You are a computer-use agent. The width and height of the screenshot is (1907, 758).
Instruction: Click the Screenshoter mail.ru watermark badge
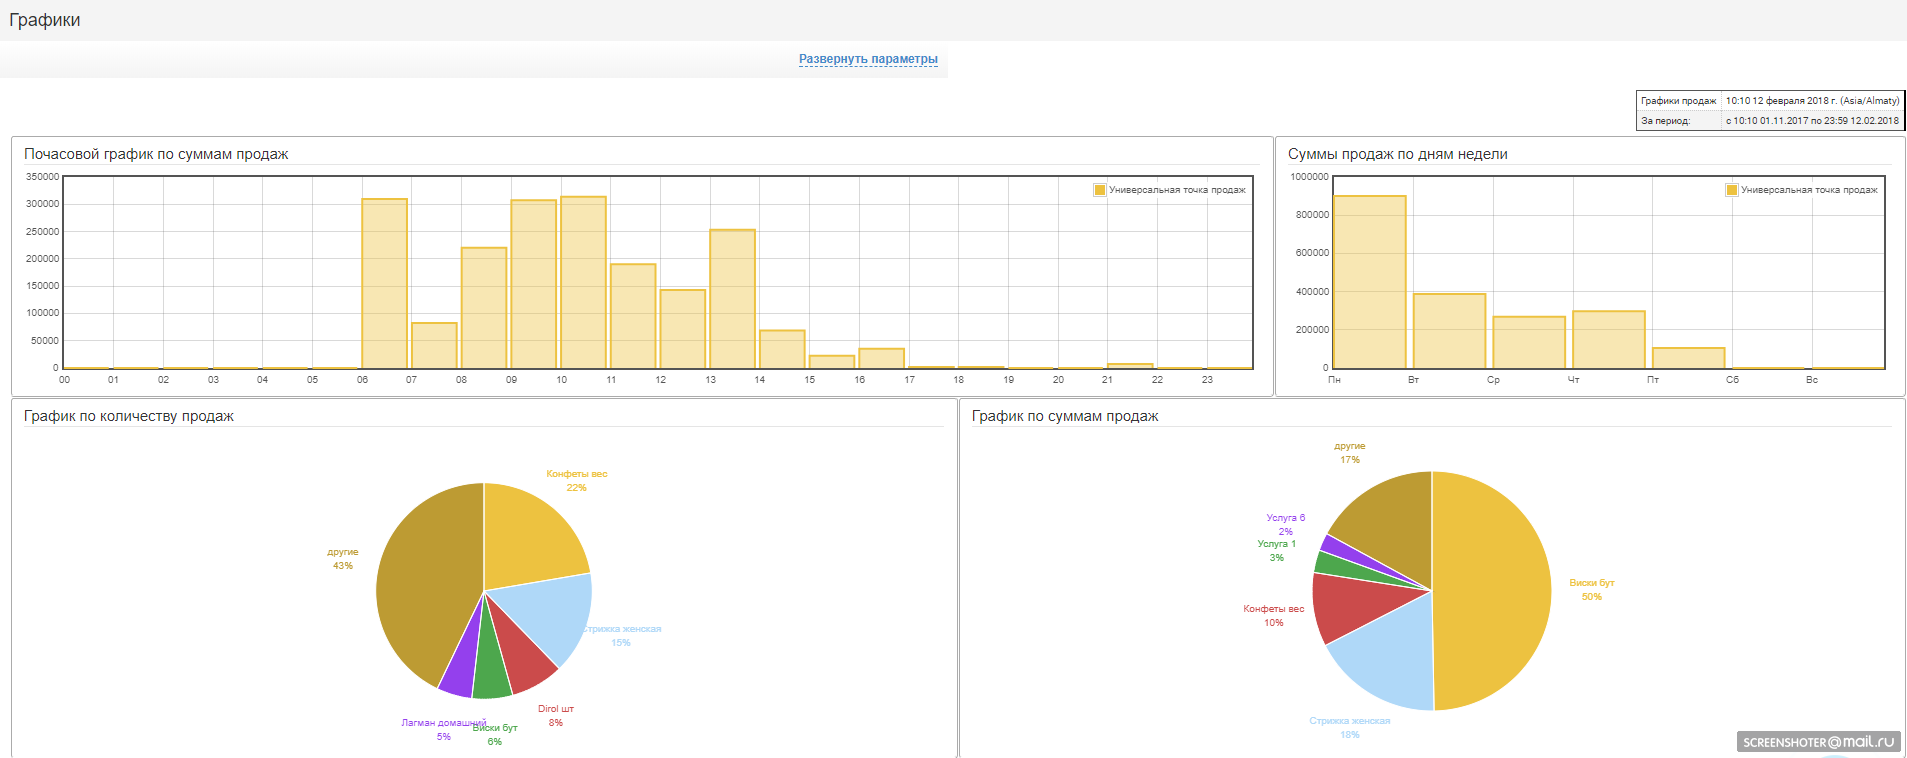[x=1818, y=742]
